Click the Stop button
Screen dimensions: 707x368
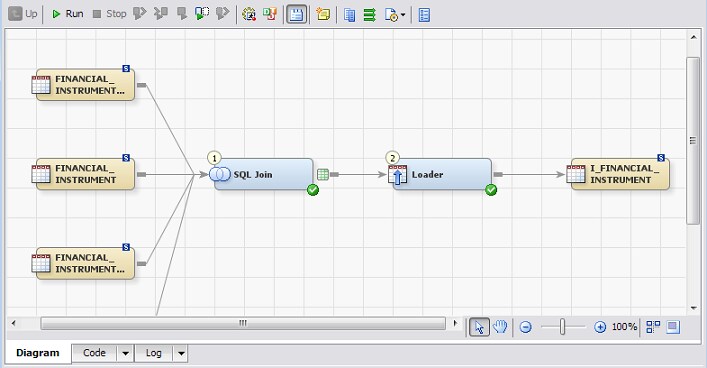[109, 14]
